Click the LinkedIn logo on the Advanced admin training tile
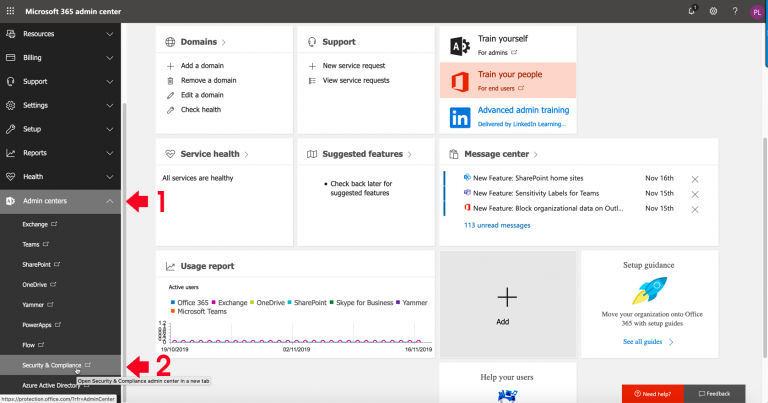Screen dimensions: 768x403 click(460, 118)
